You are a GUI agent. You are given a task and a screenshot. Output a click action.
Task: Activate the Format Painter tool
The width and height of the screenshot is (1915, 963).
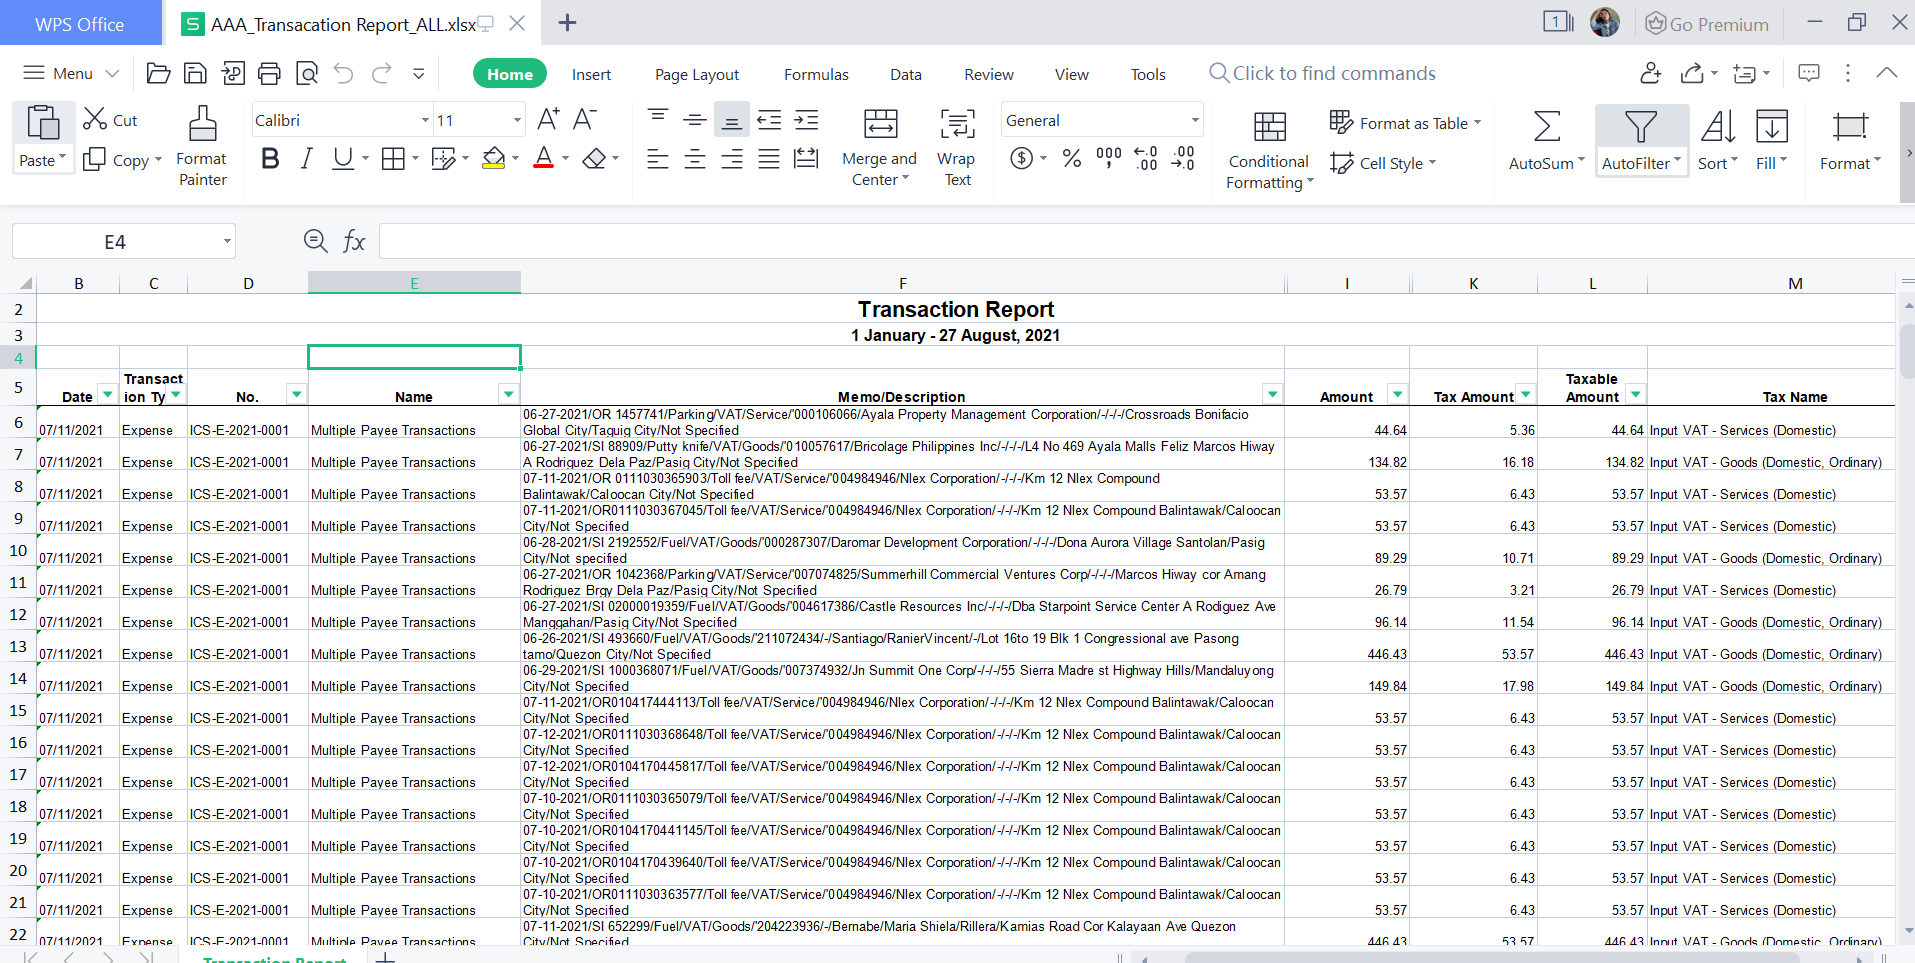point(202,146)
